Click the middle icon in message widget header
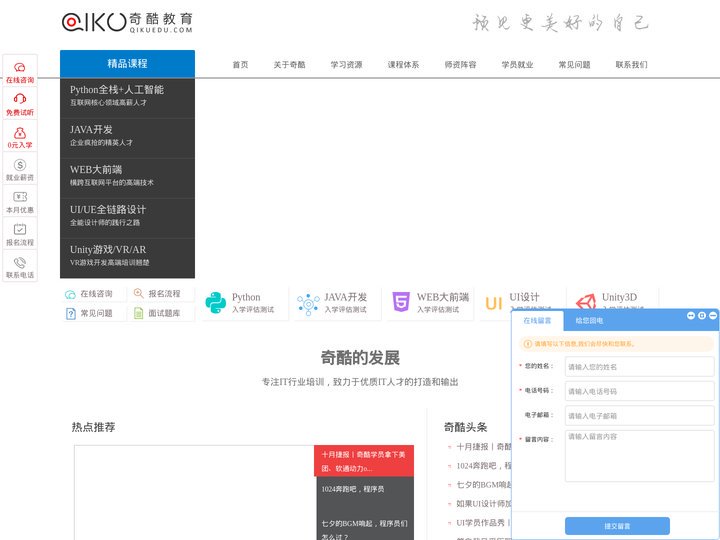The height and width of the screenshot is (540, 720). click(702, 315)
